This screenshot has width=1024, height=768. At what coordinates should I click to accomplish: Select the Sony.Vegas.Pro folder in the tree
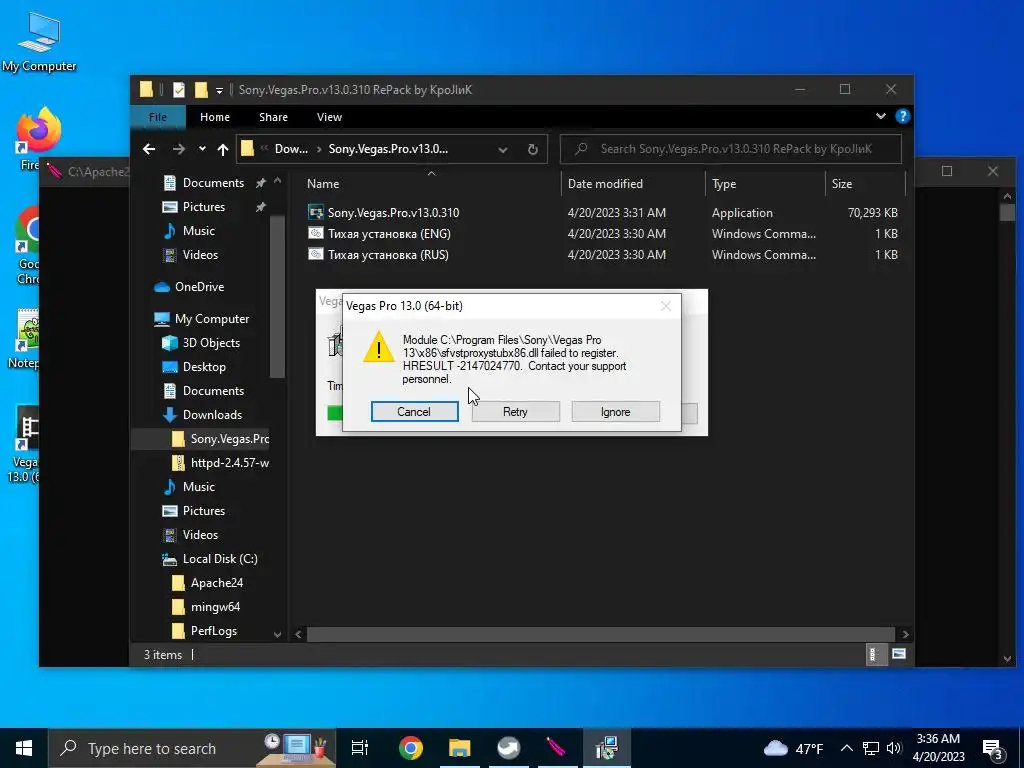[x=229, y=439]
